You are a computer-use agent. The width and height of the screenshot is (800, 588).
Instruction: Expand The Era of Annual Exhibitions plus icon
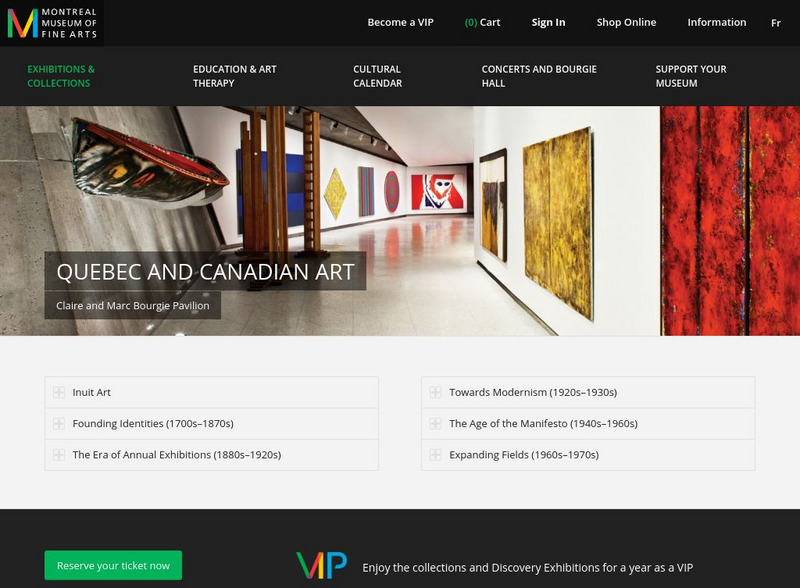[x=59, y=454]
